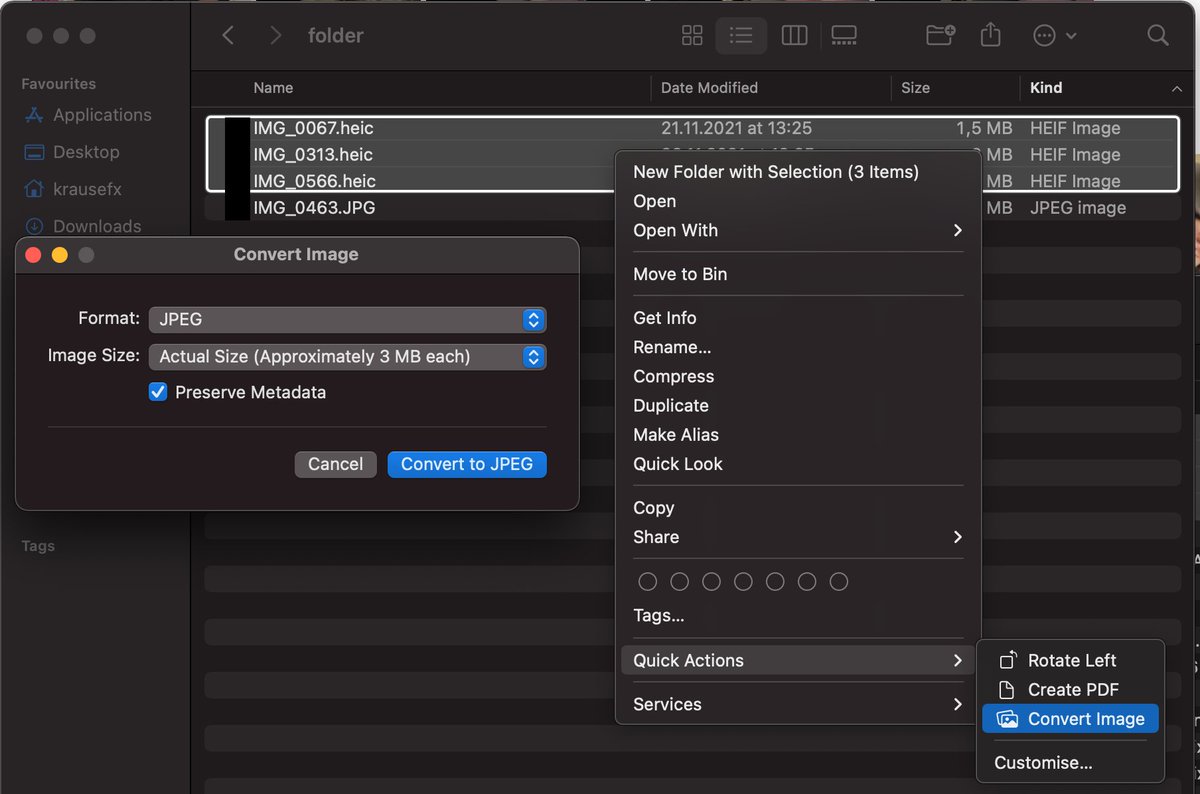Open the Share icon in the toolbar
Image resolution: width=1200 pixels, height=794 pixels.
click(x=990, y=35)
